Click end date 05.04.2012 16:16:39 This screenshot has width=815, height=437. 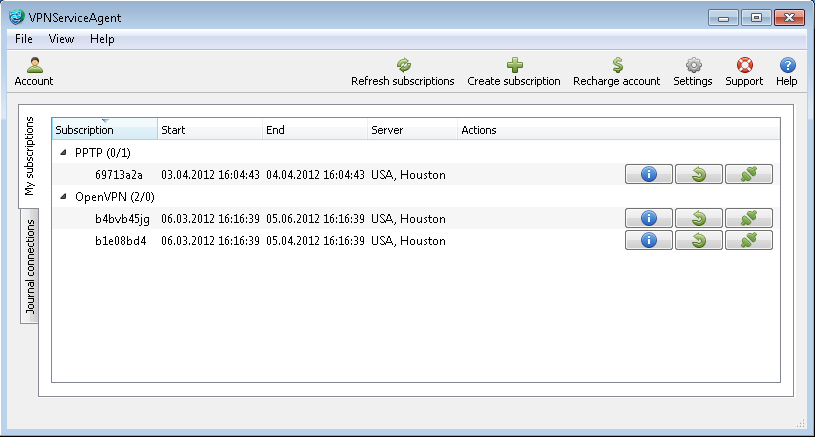coord(316,241)
